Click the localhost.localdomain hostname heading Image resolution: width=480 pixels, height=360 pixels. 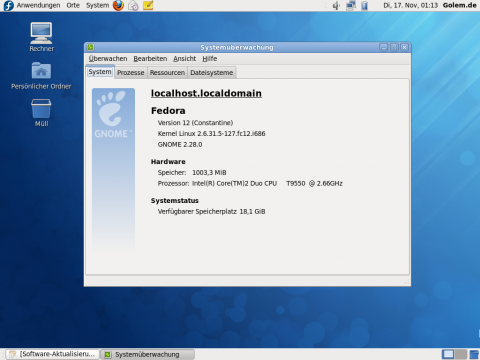click(206, 93)
